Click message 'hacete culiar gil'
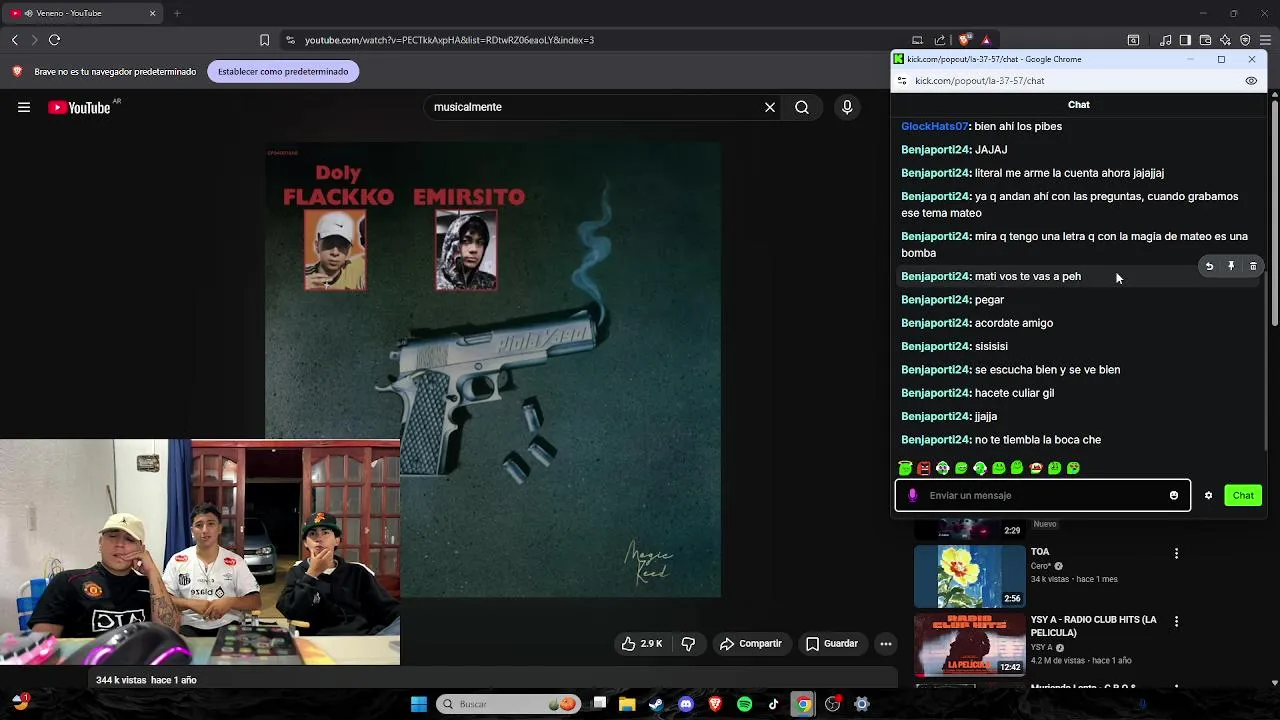This screenshot has height=720, width=1280. pos(1014,393)
